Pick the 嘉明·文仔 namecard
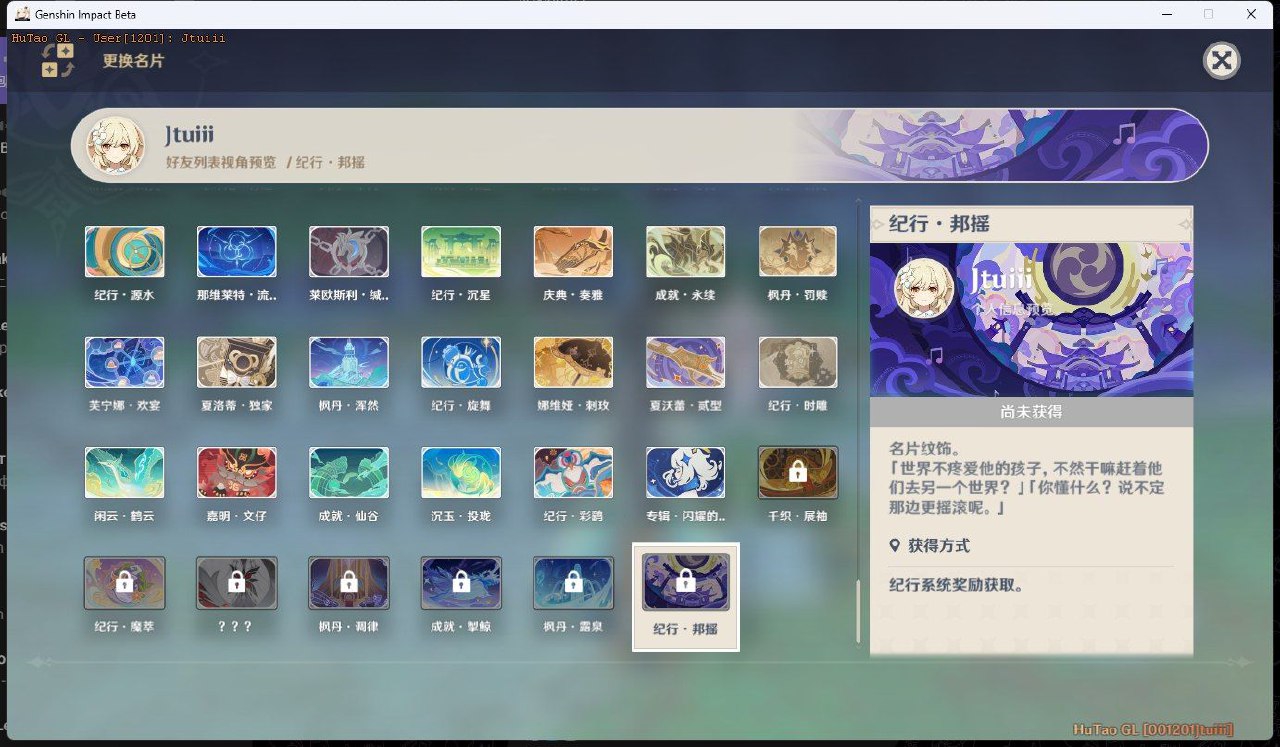1280x747 pixels. (x=237, y=472)
